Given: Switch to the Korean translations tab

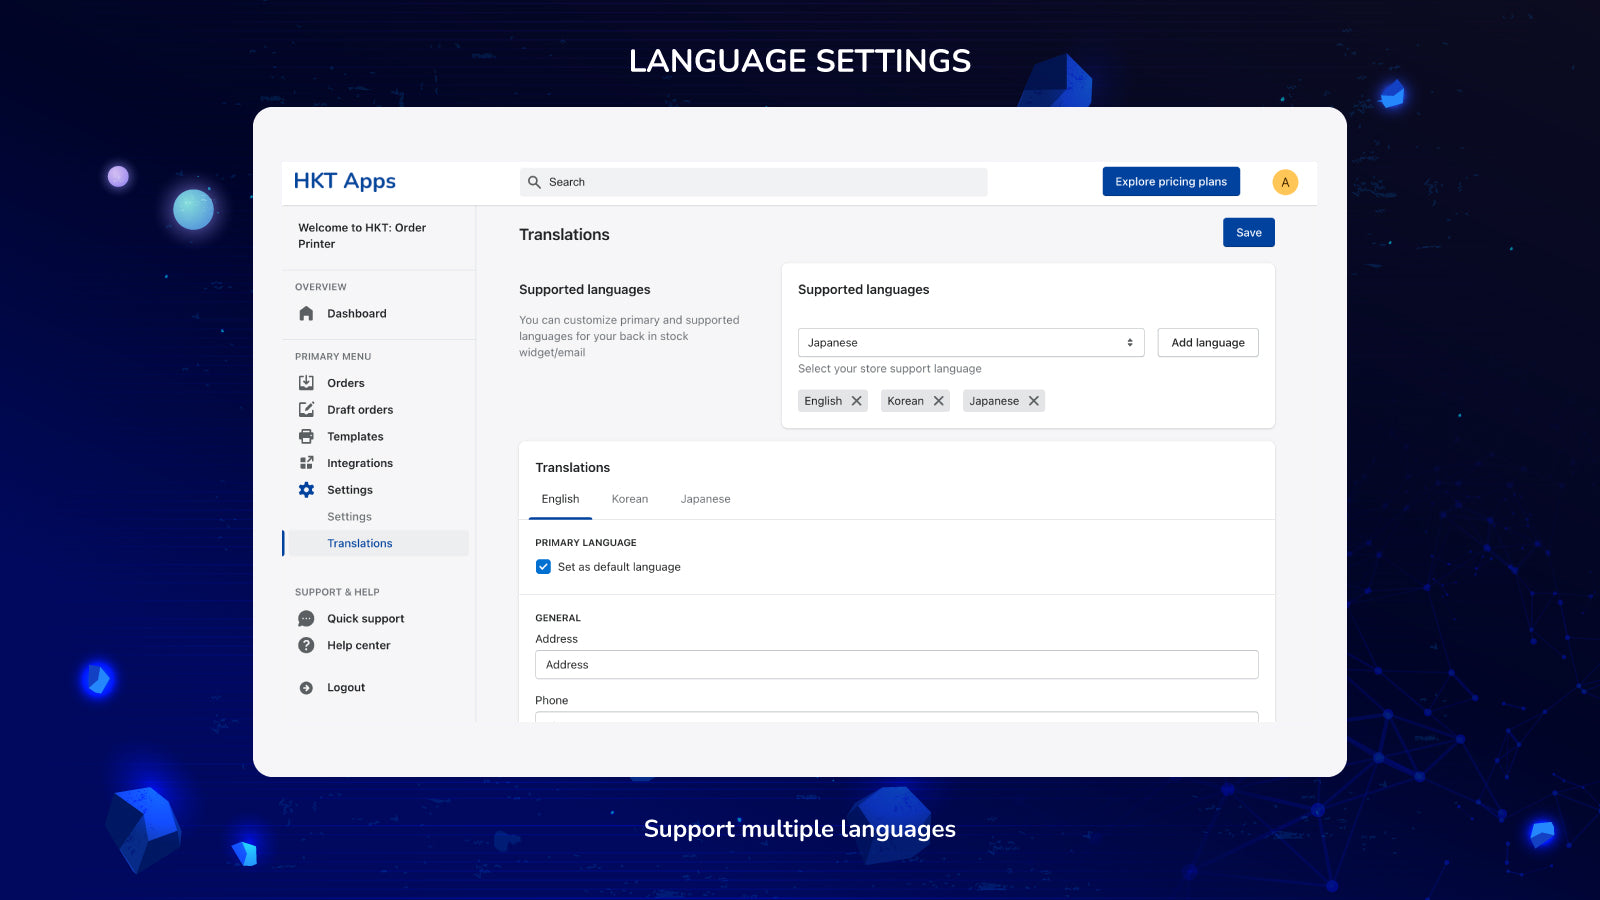Looking at the screenshot, I should click(630, 498).
